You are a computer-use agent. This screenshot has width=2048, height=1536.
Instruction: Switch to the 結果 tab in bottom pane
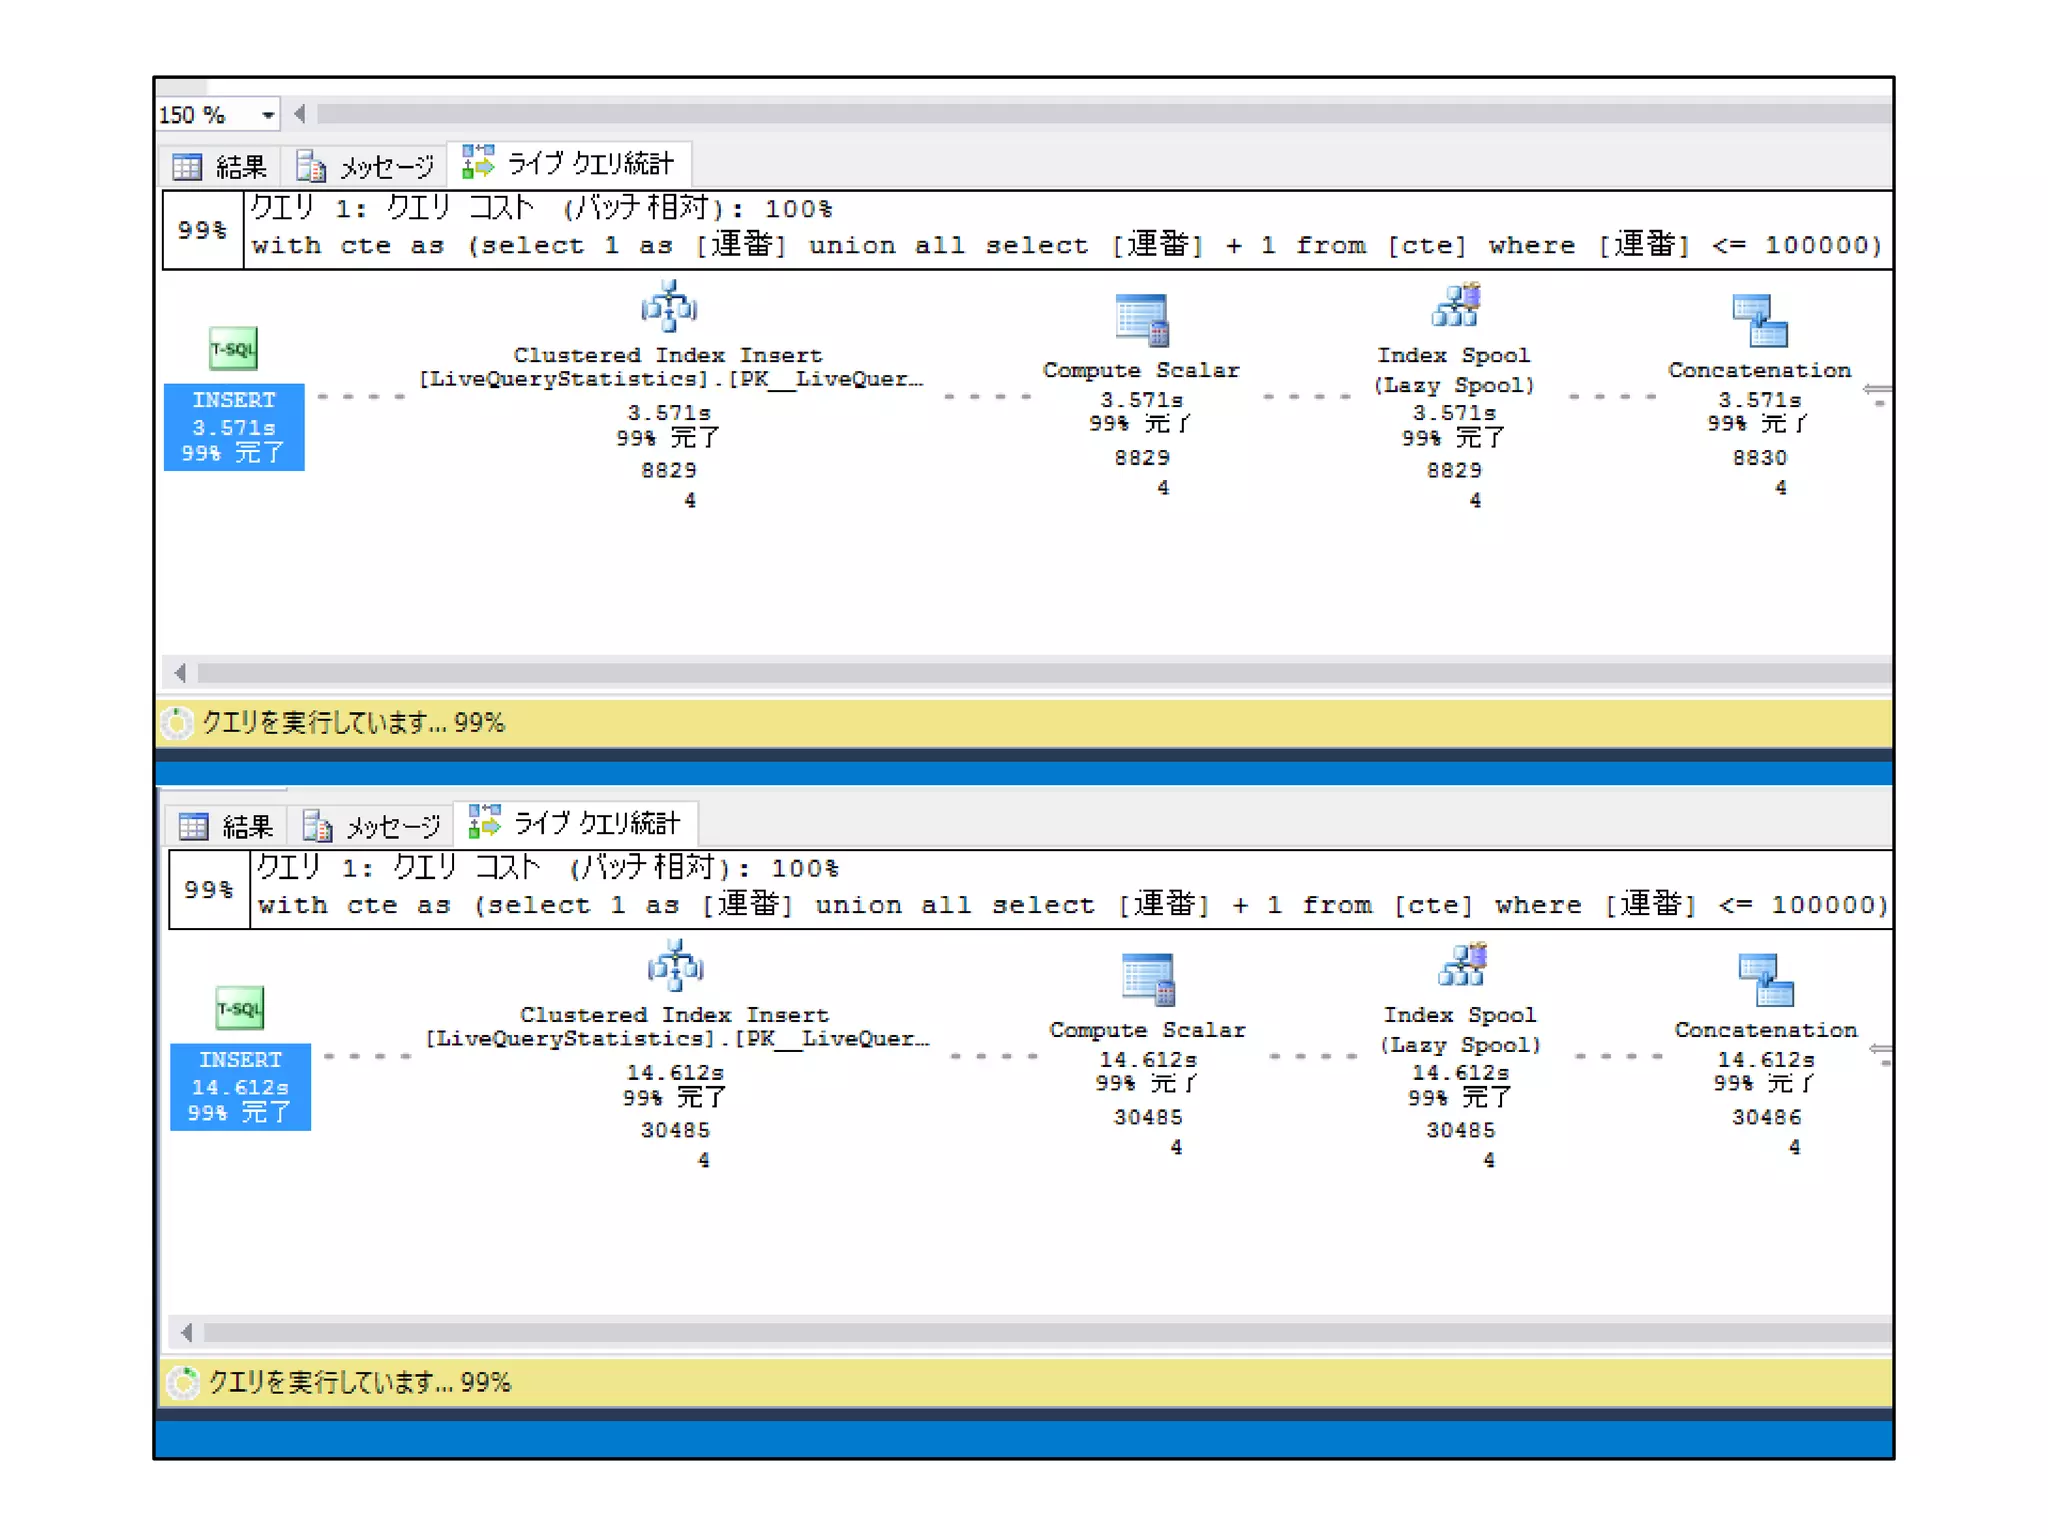226,826
